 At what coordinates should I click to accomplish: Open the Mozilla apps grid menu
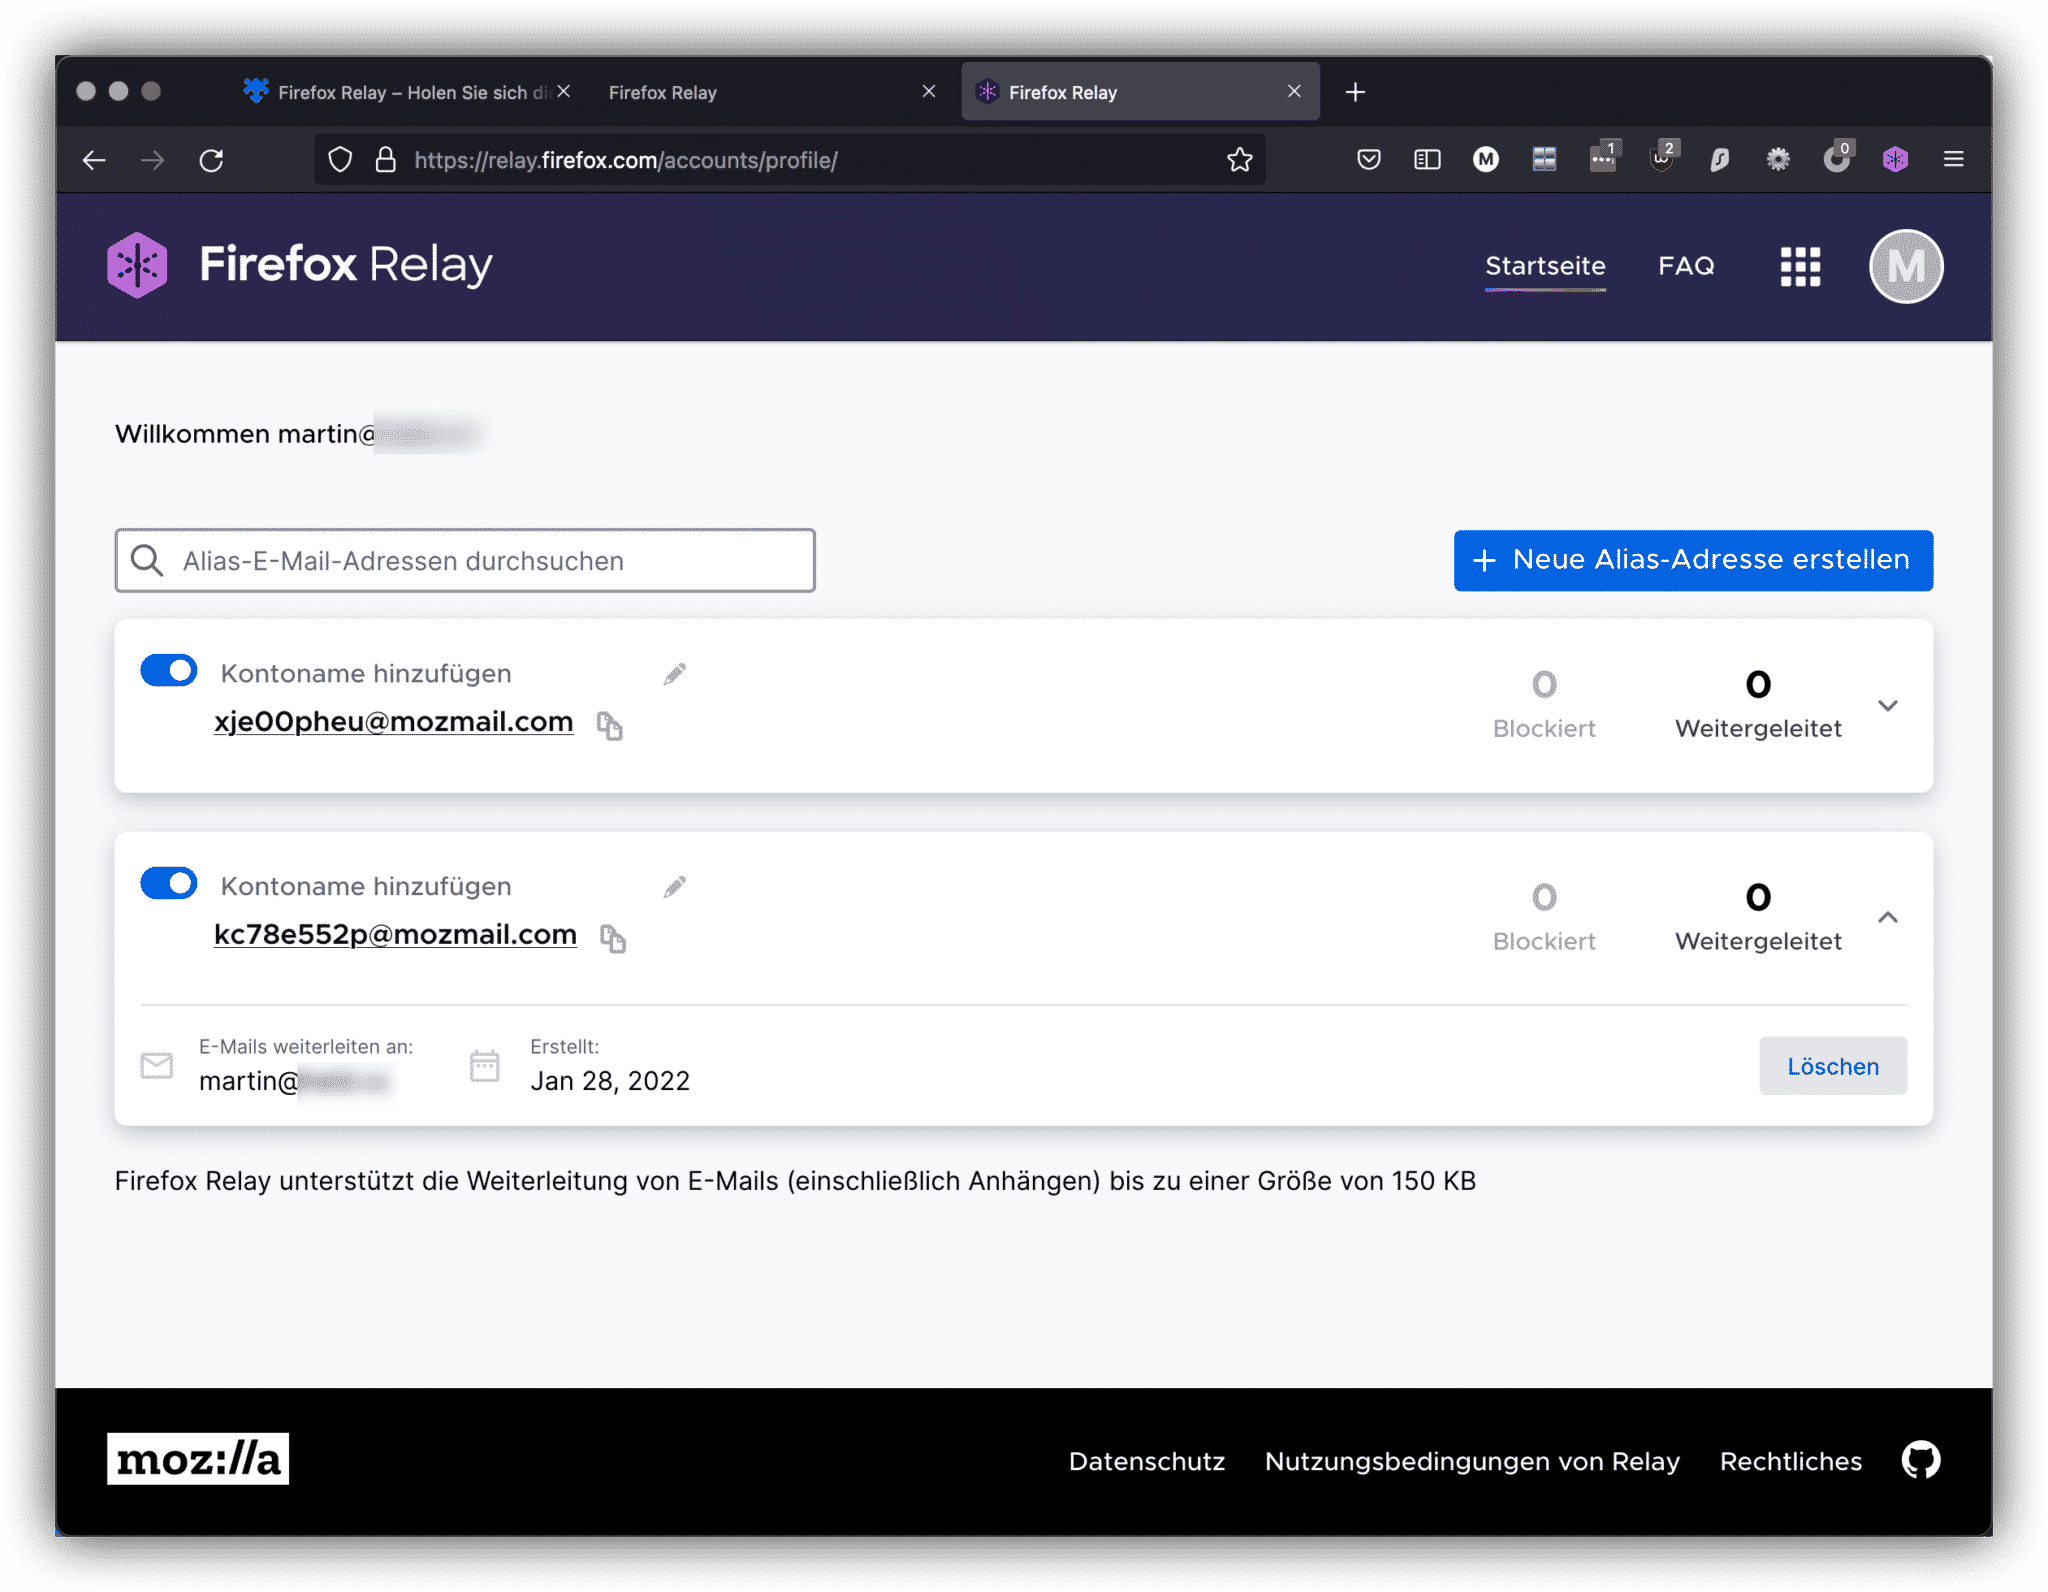pyautogui.click(x=1800, y=266)
